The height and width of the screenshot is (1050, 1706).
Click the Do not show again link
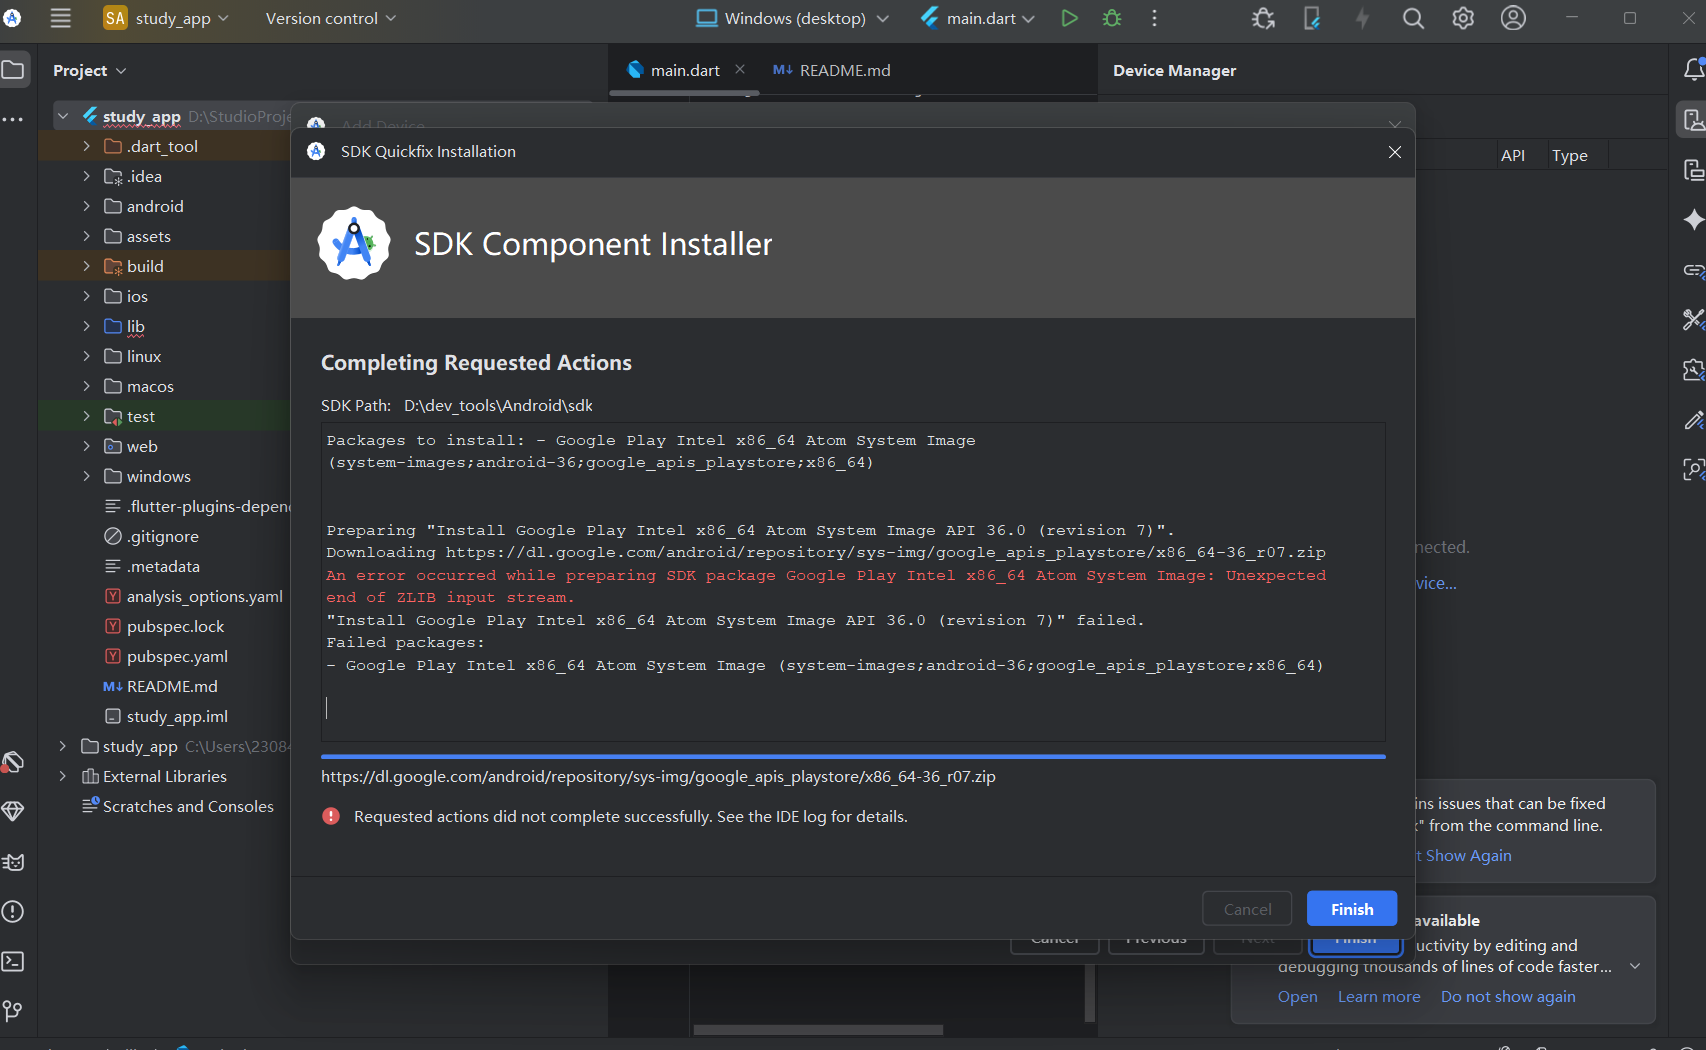point(1508,996)
